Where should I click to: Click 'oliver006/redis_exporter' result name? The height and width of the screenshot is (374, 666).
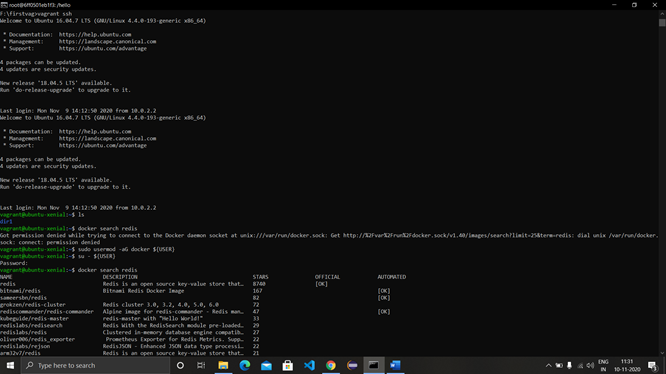click(x=37, y=339)
